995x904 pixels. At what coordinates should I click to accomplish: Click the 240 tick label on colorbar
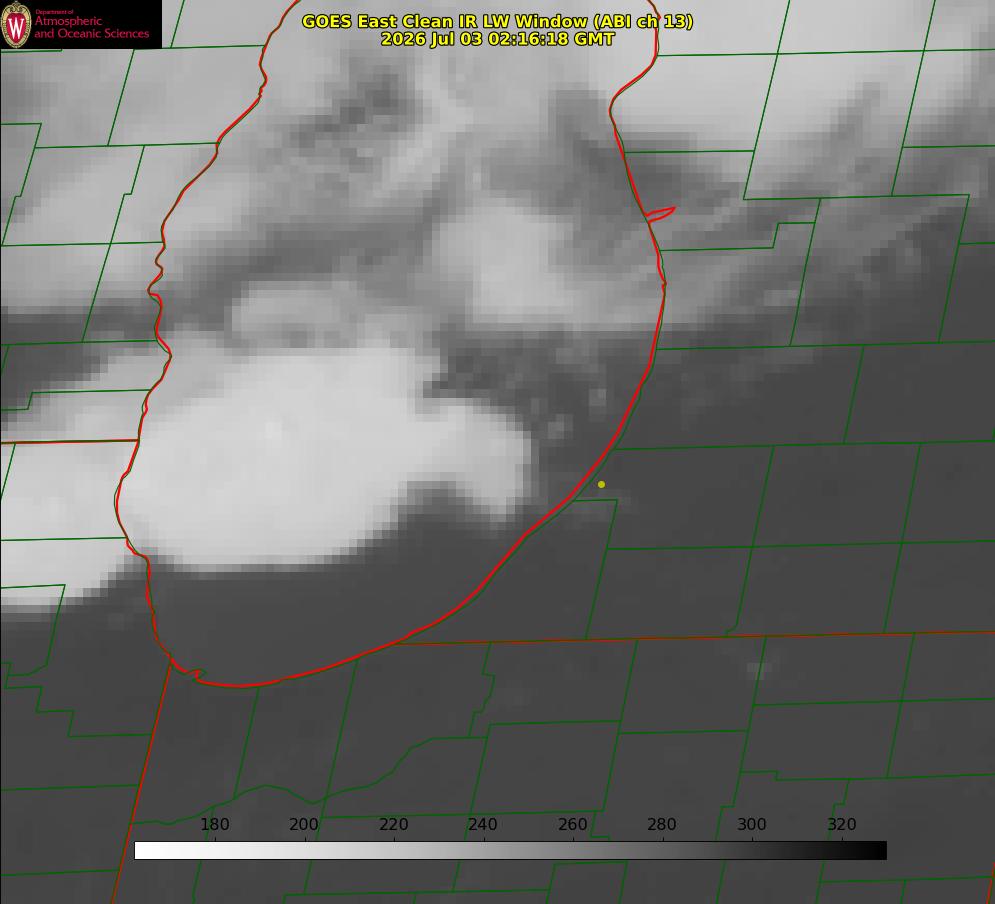(483, 824)
